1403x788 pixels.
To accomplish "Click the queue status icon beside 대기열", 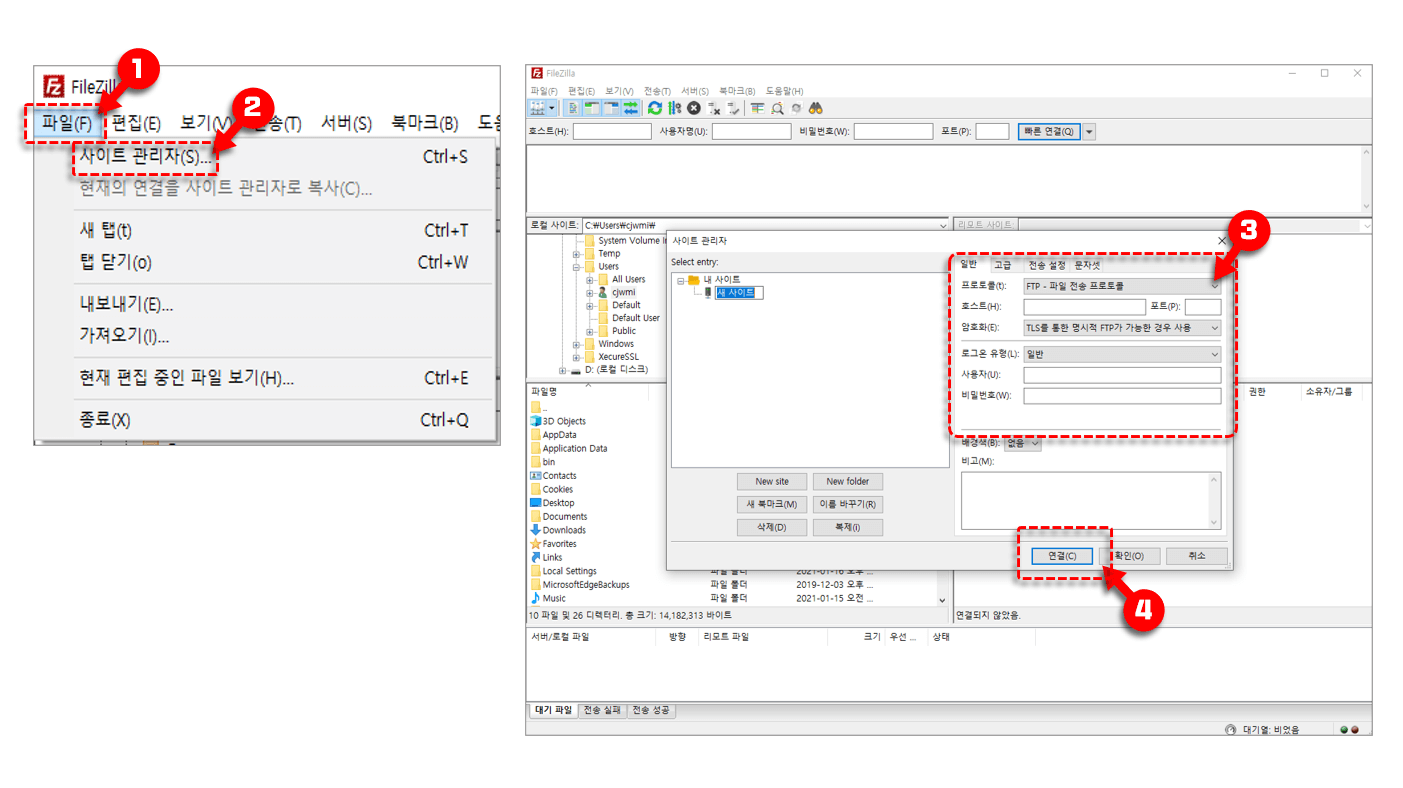I will pyautogui.click(x=1230, y=730).
